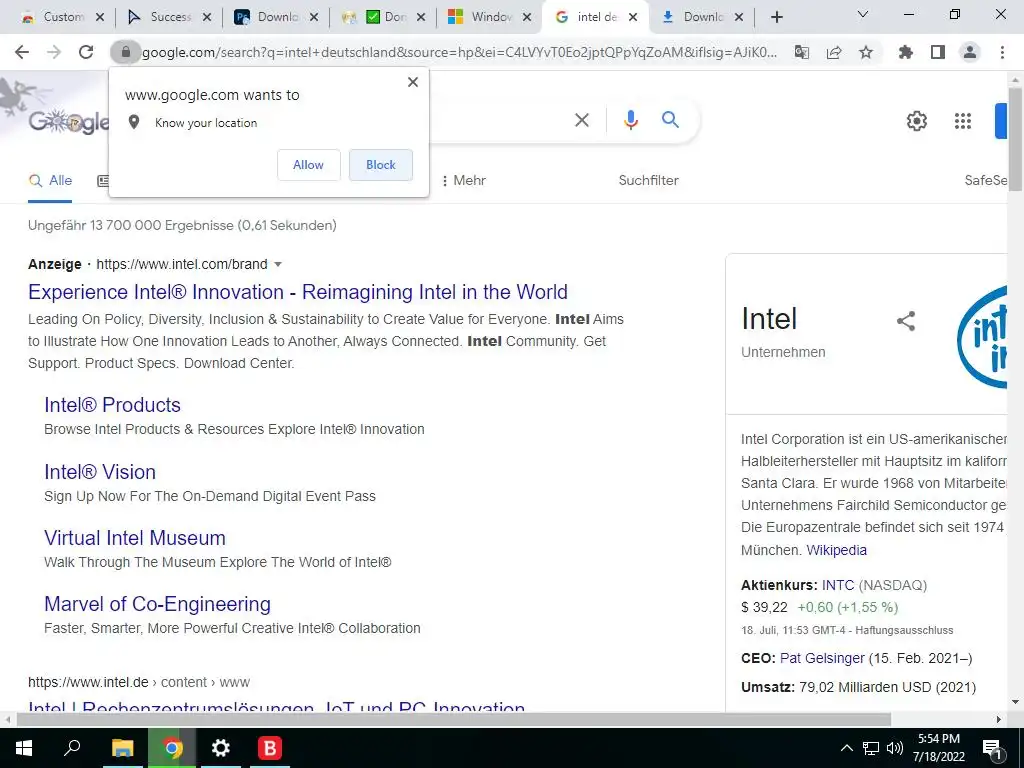This screenshot has height=768, width=1024.
Task: Block location access
Action: point(381,165)
